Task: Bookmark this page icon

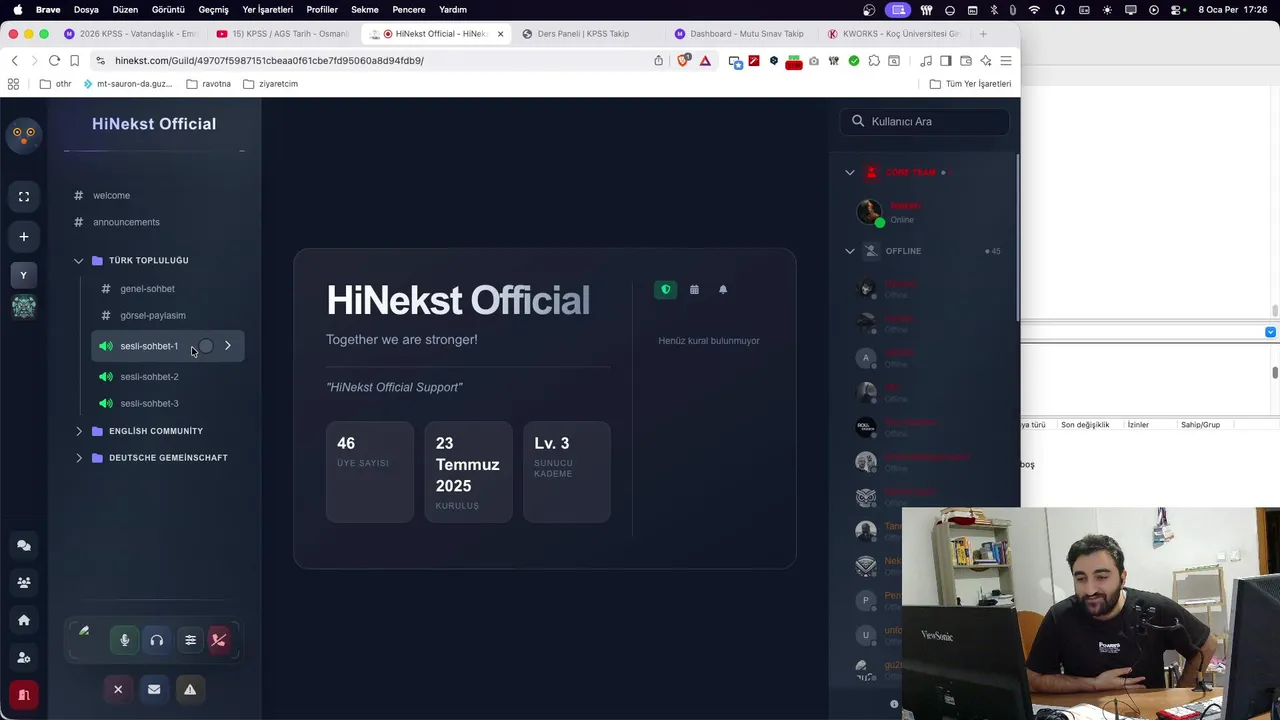Action: point(74,61)
